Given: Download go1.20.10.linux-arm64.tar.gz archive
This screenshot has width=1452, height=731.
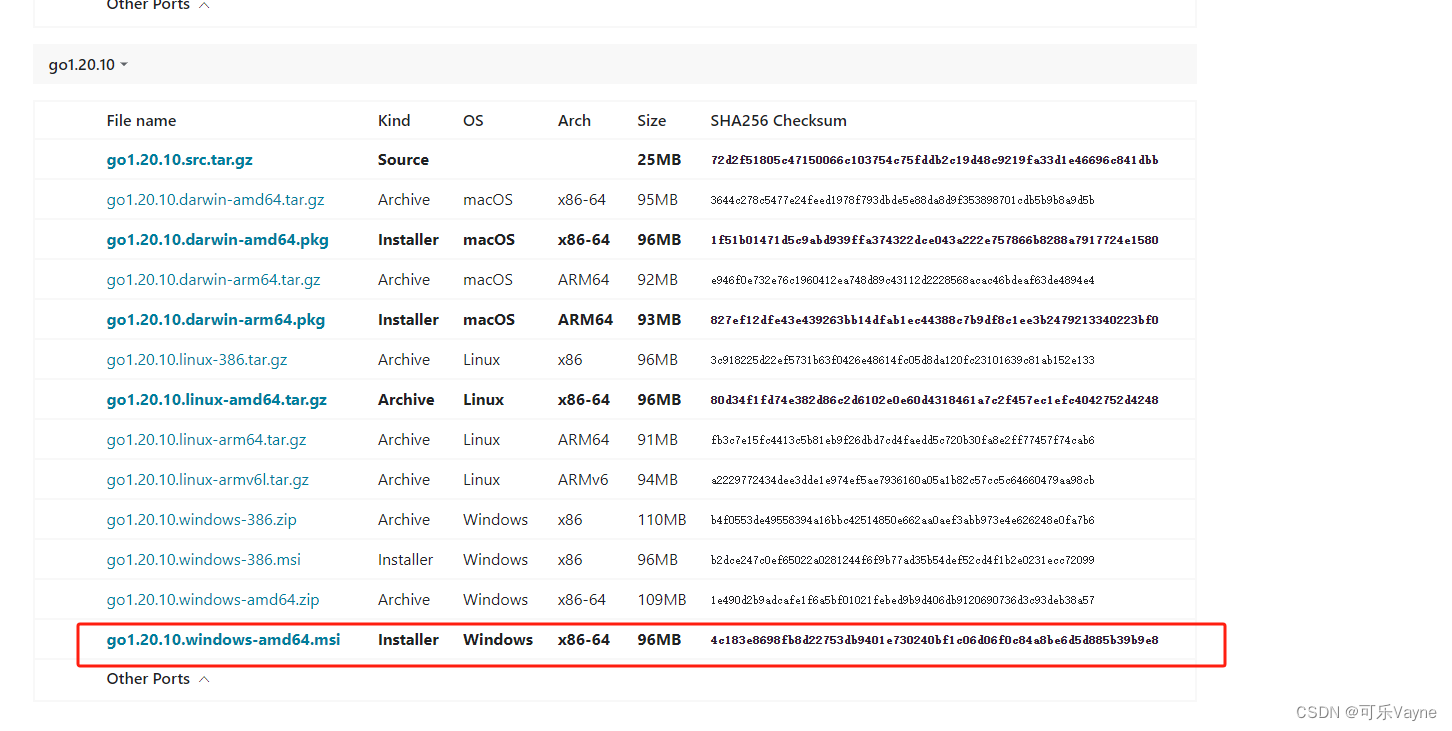Looking at the screenshot, I should pyautogui.click(x=206, y=440).
